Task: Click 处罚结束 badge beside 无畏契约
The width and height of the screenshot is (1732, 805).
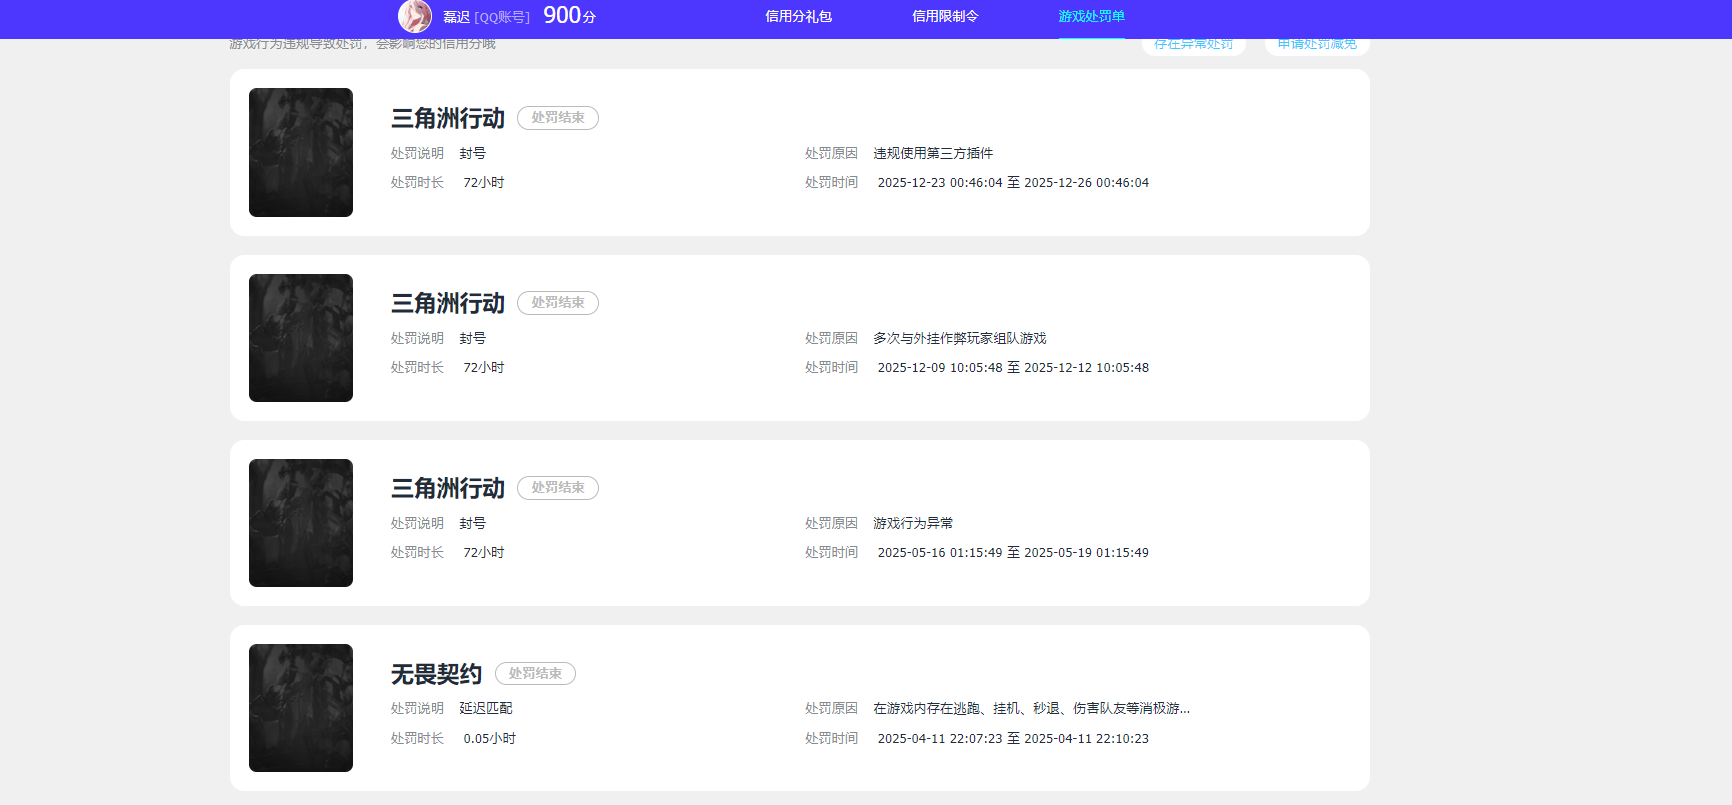Action: [535, 674]
